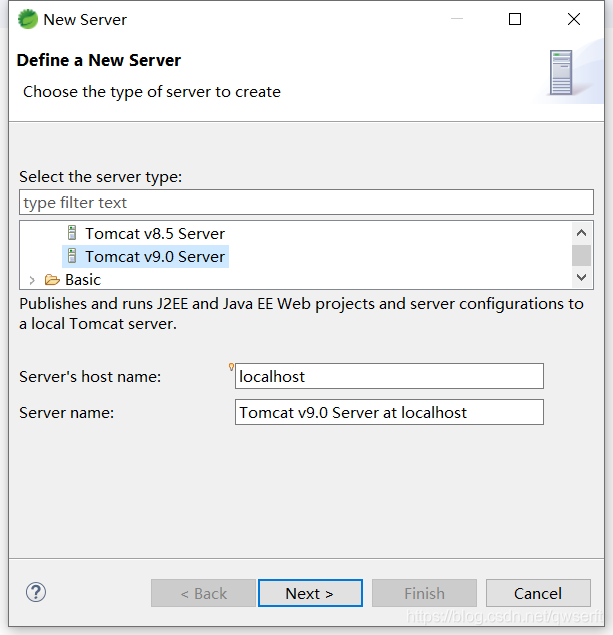The height and width of the screenshot is (635, 613).
Task: Click the Tomcat v8.5 Server icon
Action: click(x=72, y=233)
